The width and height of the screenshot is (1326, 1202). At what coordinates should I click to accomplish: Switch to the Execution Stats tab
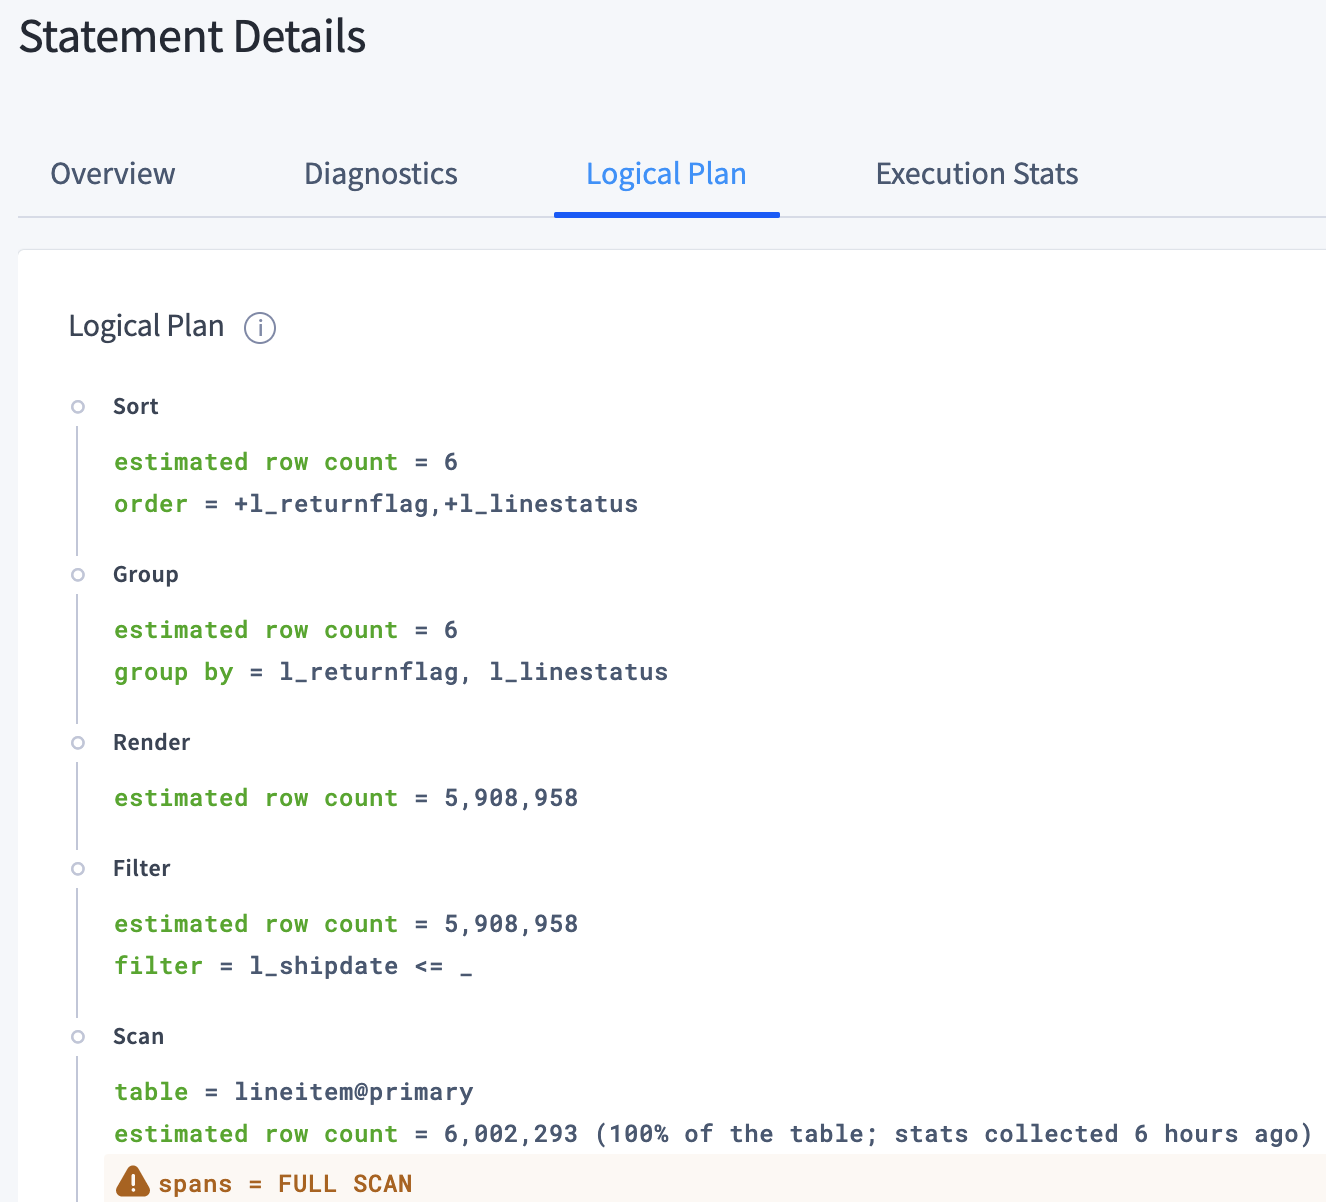pyautogui.click(x=976, y=173)
